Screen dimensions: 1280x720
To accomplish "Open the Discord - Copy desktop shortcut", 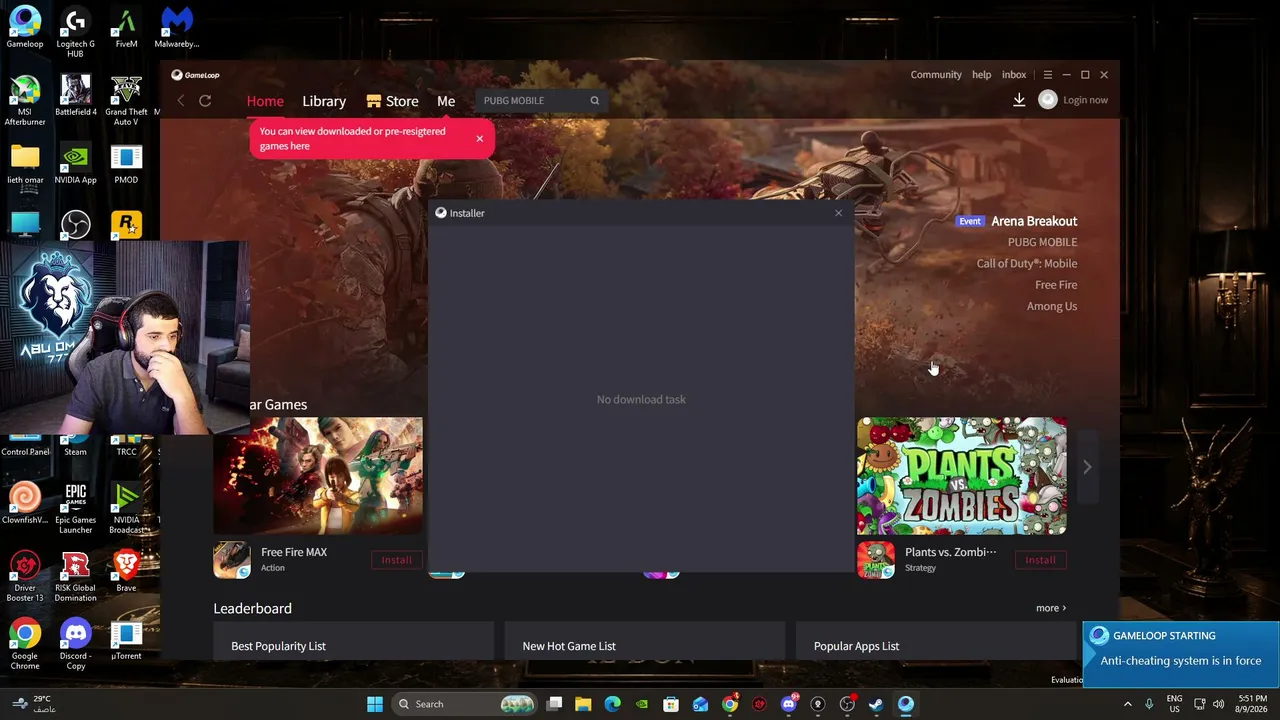I will (x=75, y=644).
